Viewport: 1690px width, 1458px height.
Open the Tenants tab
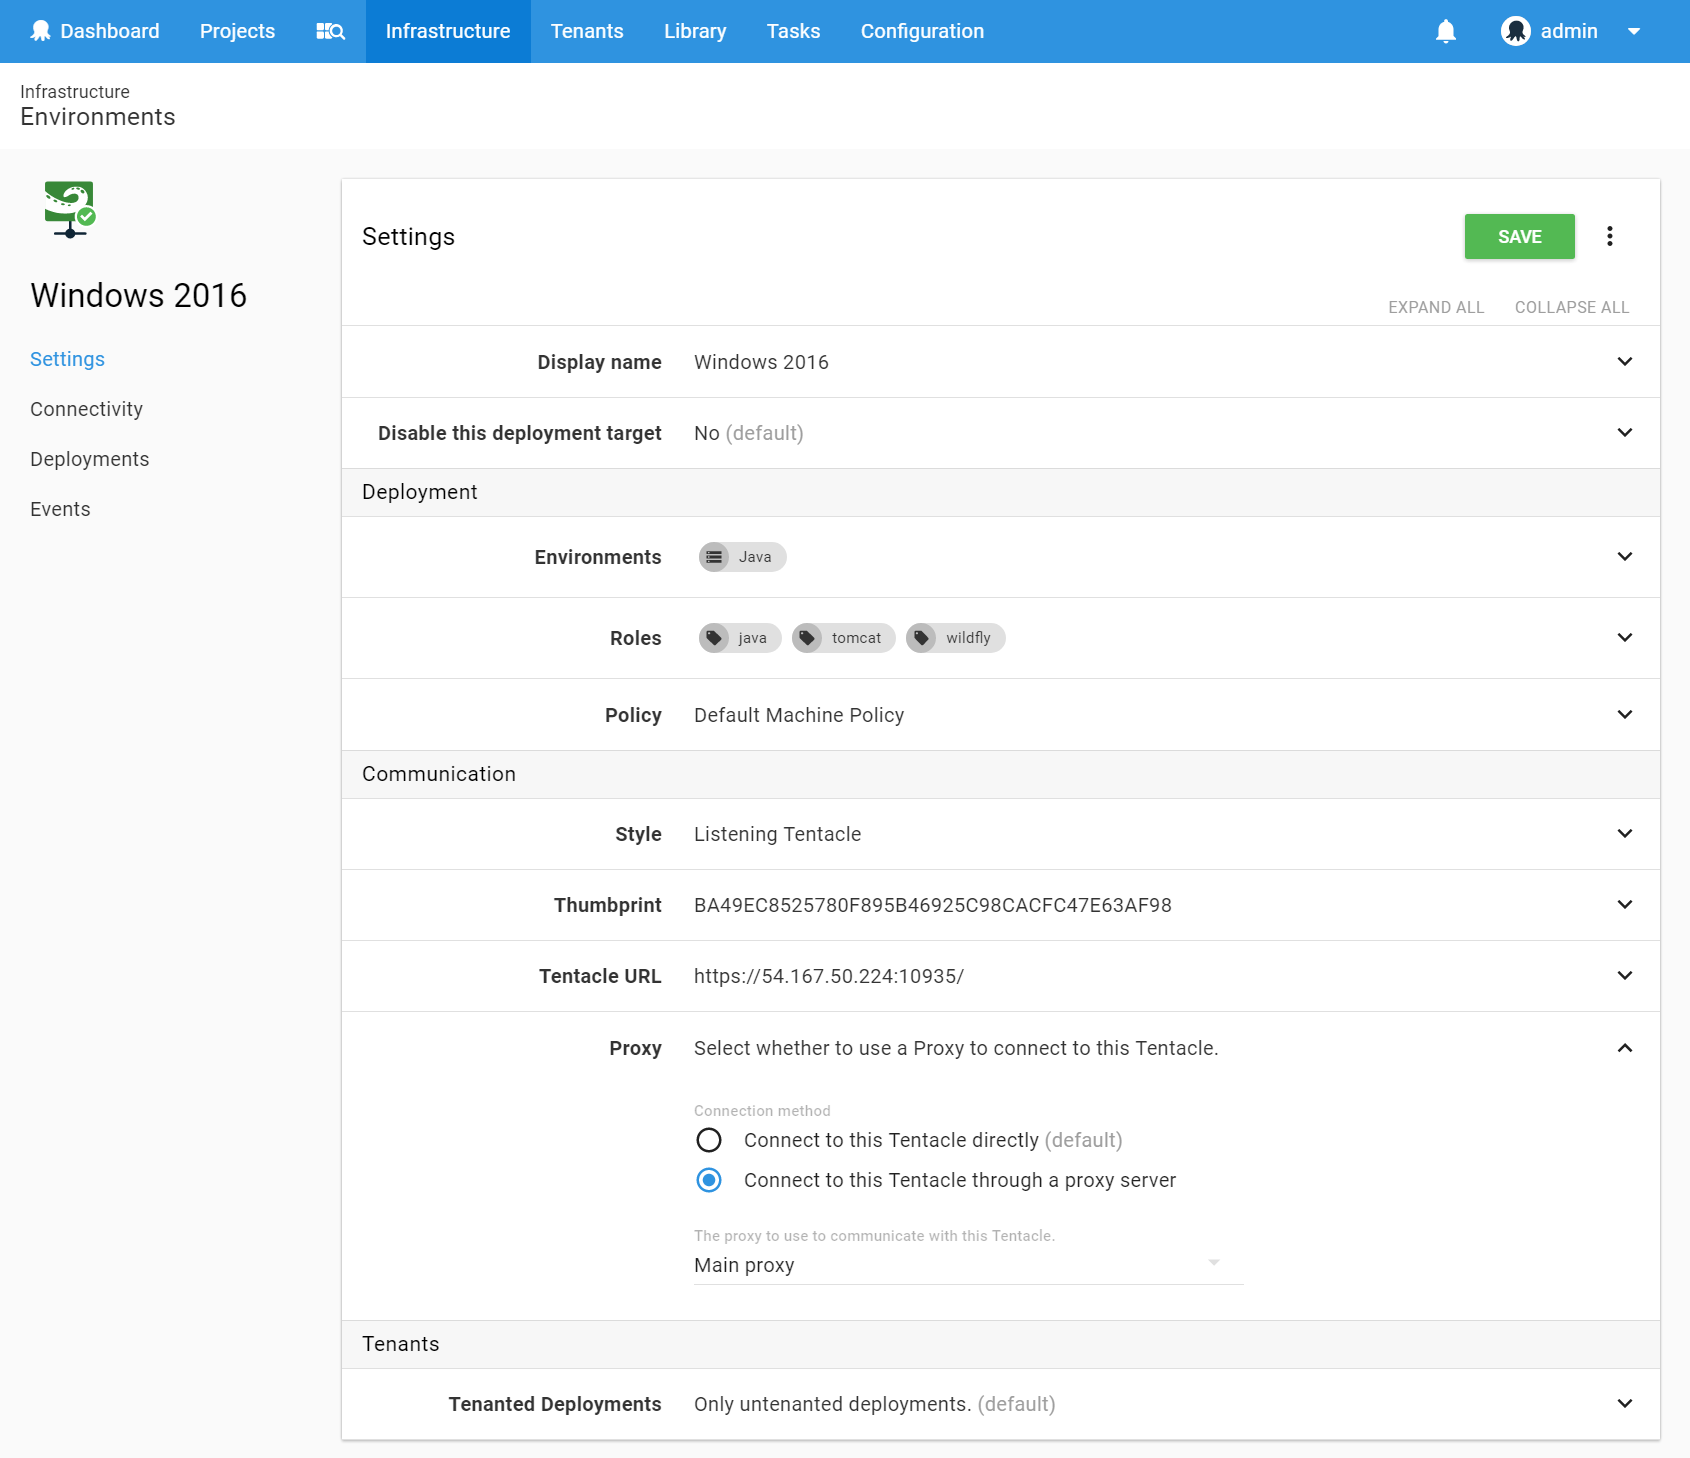(x=587, y=31)
